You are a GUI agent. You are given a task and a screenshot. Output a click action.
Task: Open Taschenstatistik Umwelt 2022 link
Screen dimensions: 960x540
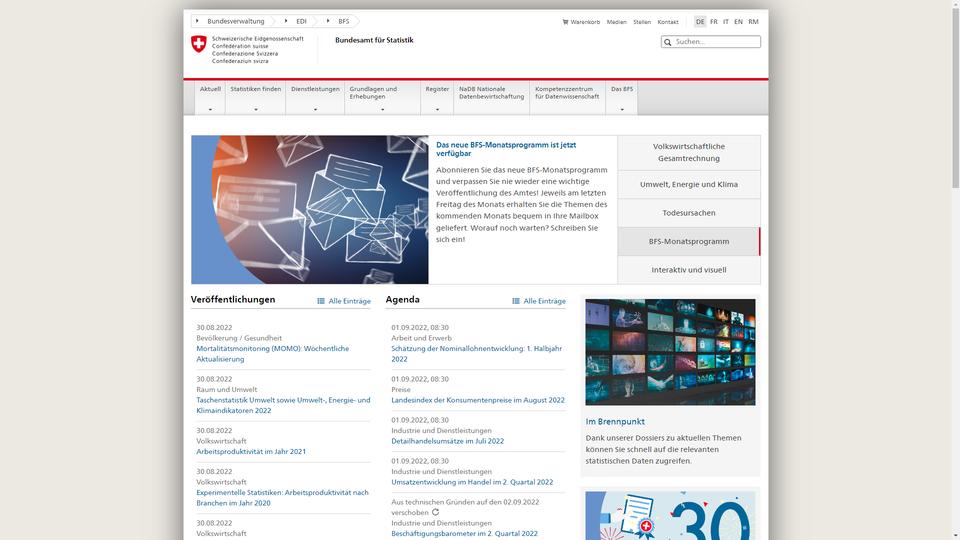(283, 405)
